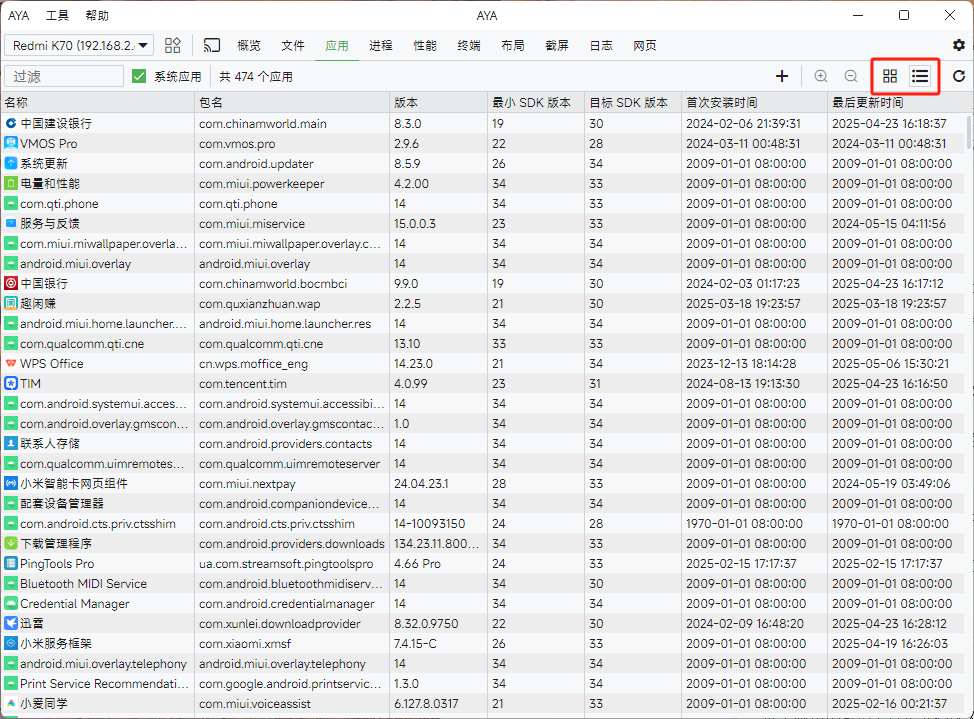Click the plus icon to install app
Image resolution: width=974 pixels, height=719 pixels.
tap(782, 76)
